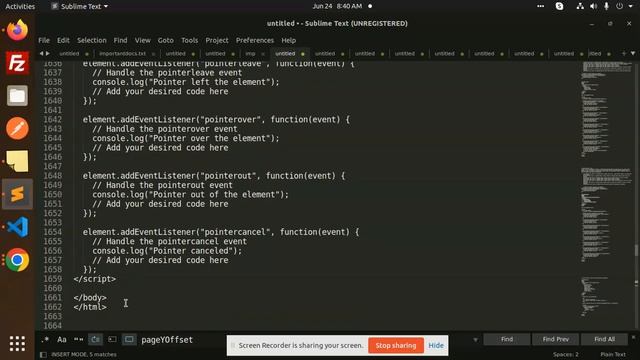Toggle the side bar from status bar icon

pyautogui.click(x=43, y=355)
